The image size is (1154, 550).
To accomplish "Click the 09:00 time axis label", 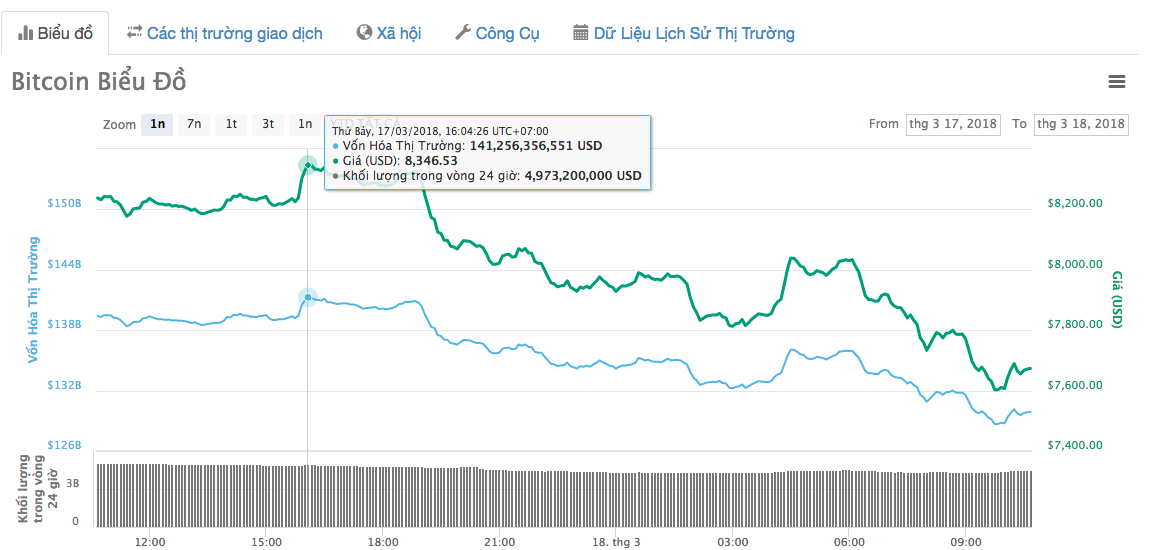I will pyautogui.click(x=966, y=541).
